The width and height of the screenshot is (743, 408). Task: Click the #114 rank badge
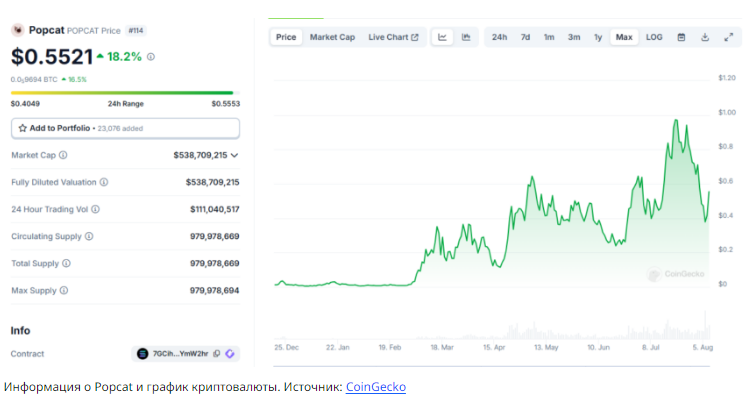136,30
